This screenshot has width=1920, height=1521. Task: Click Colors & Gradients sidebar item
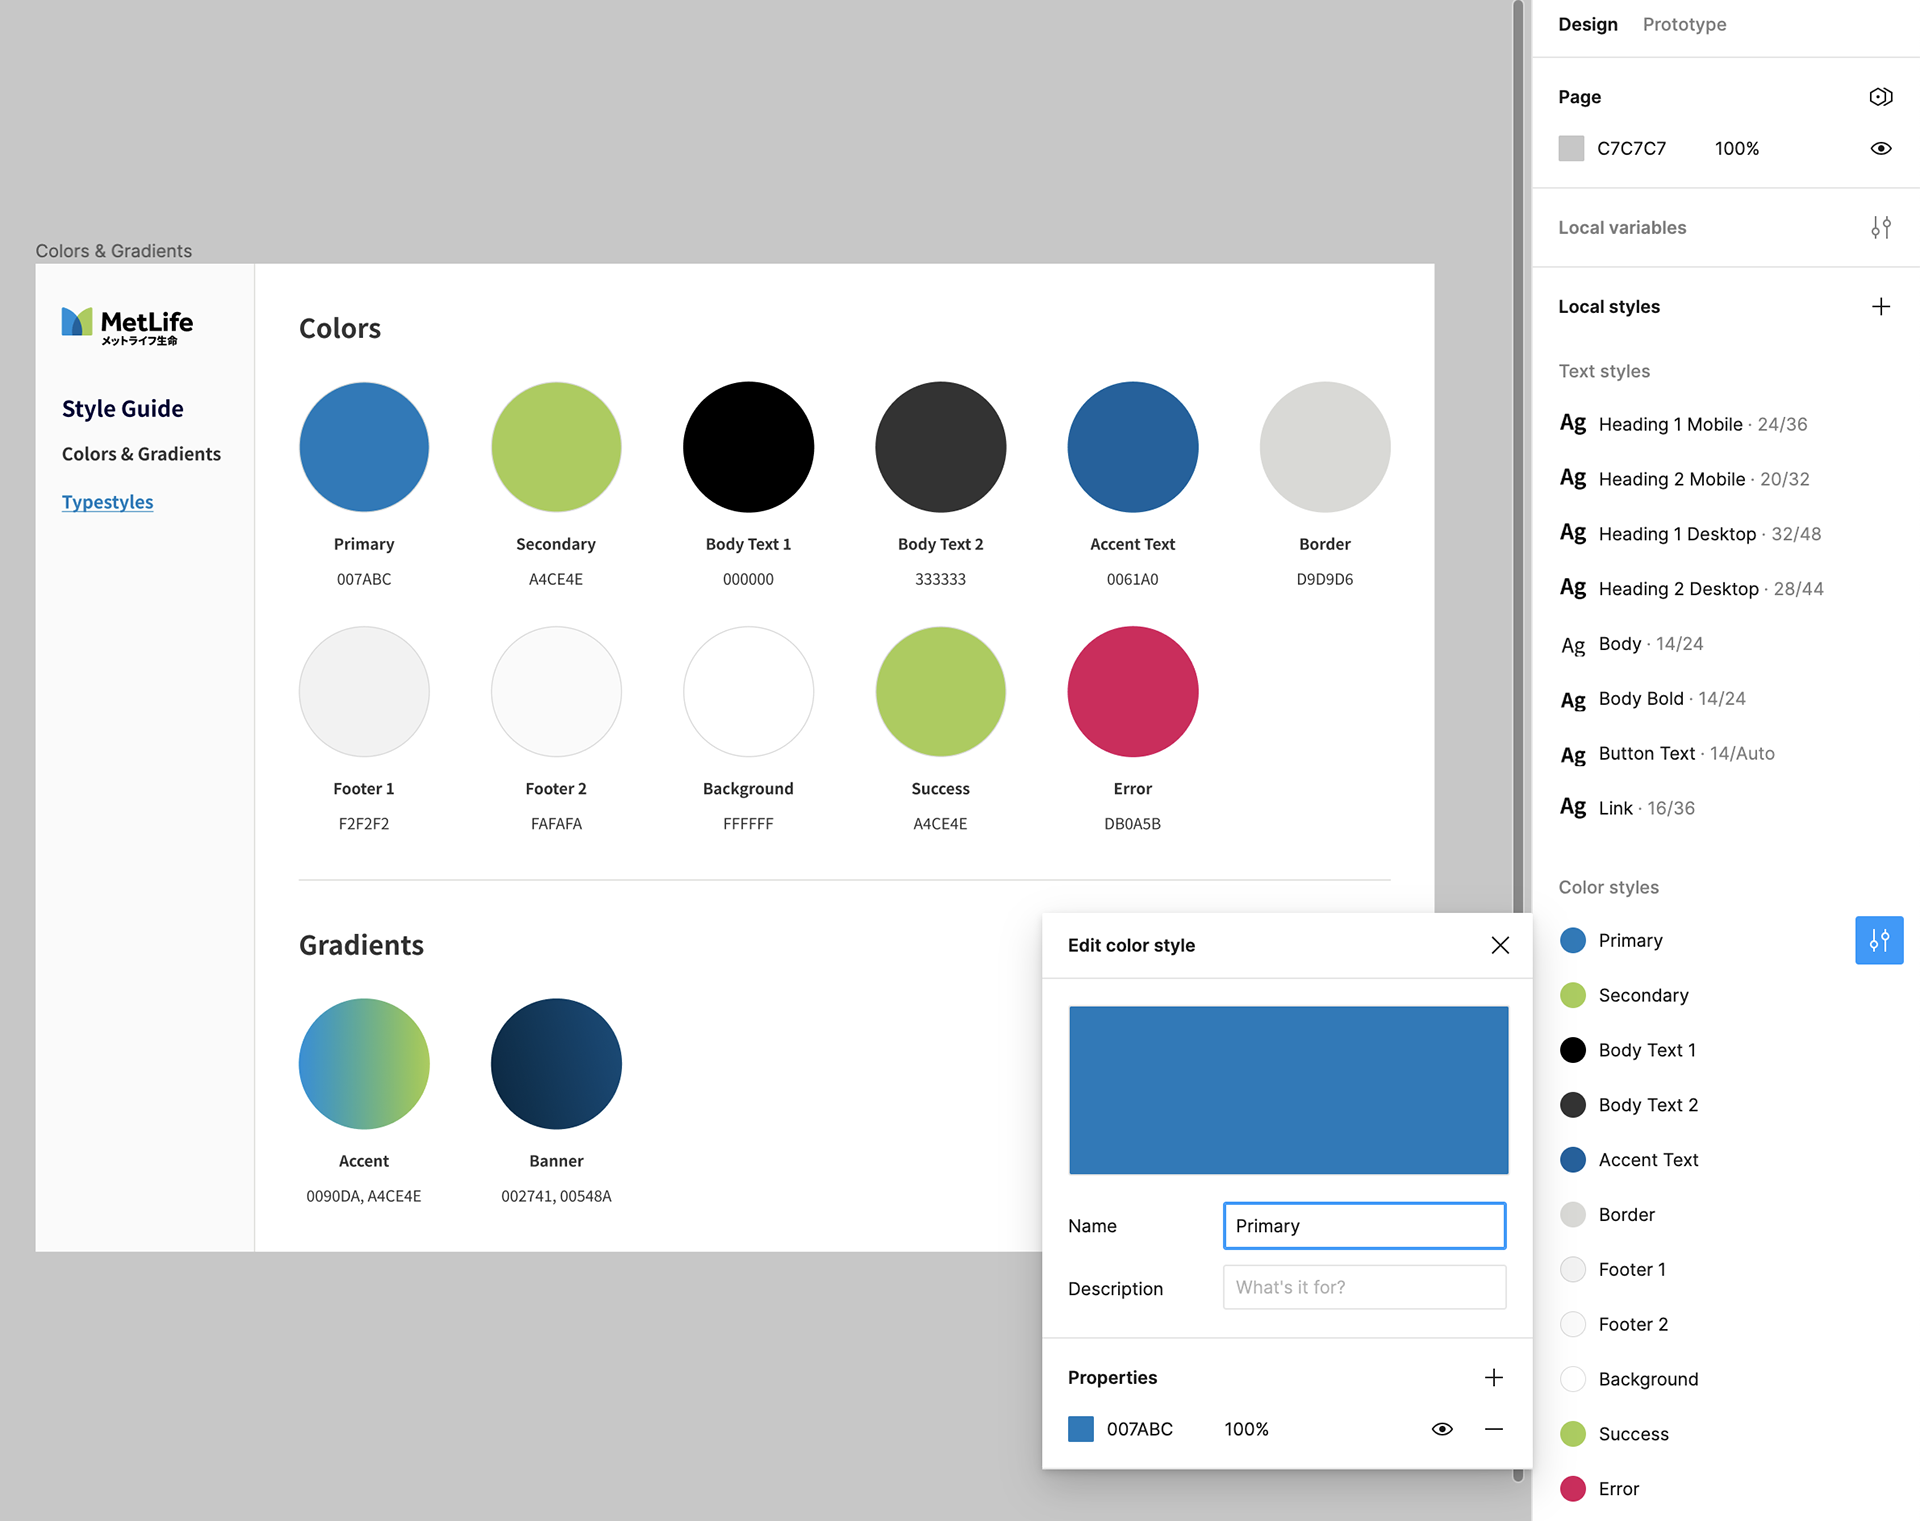pos(141,454)
